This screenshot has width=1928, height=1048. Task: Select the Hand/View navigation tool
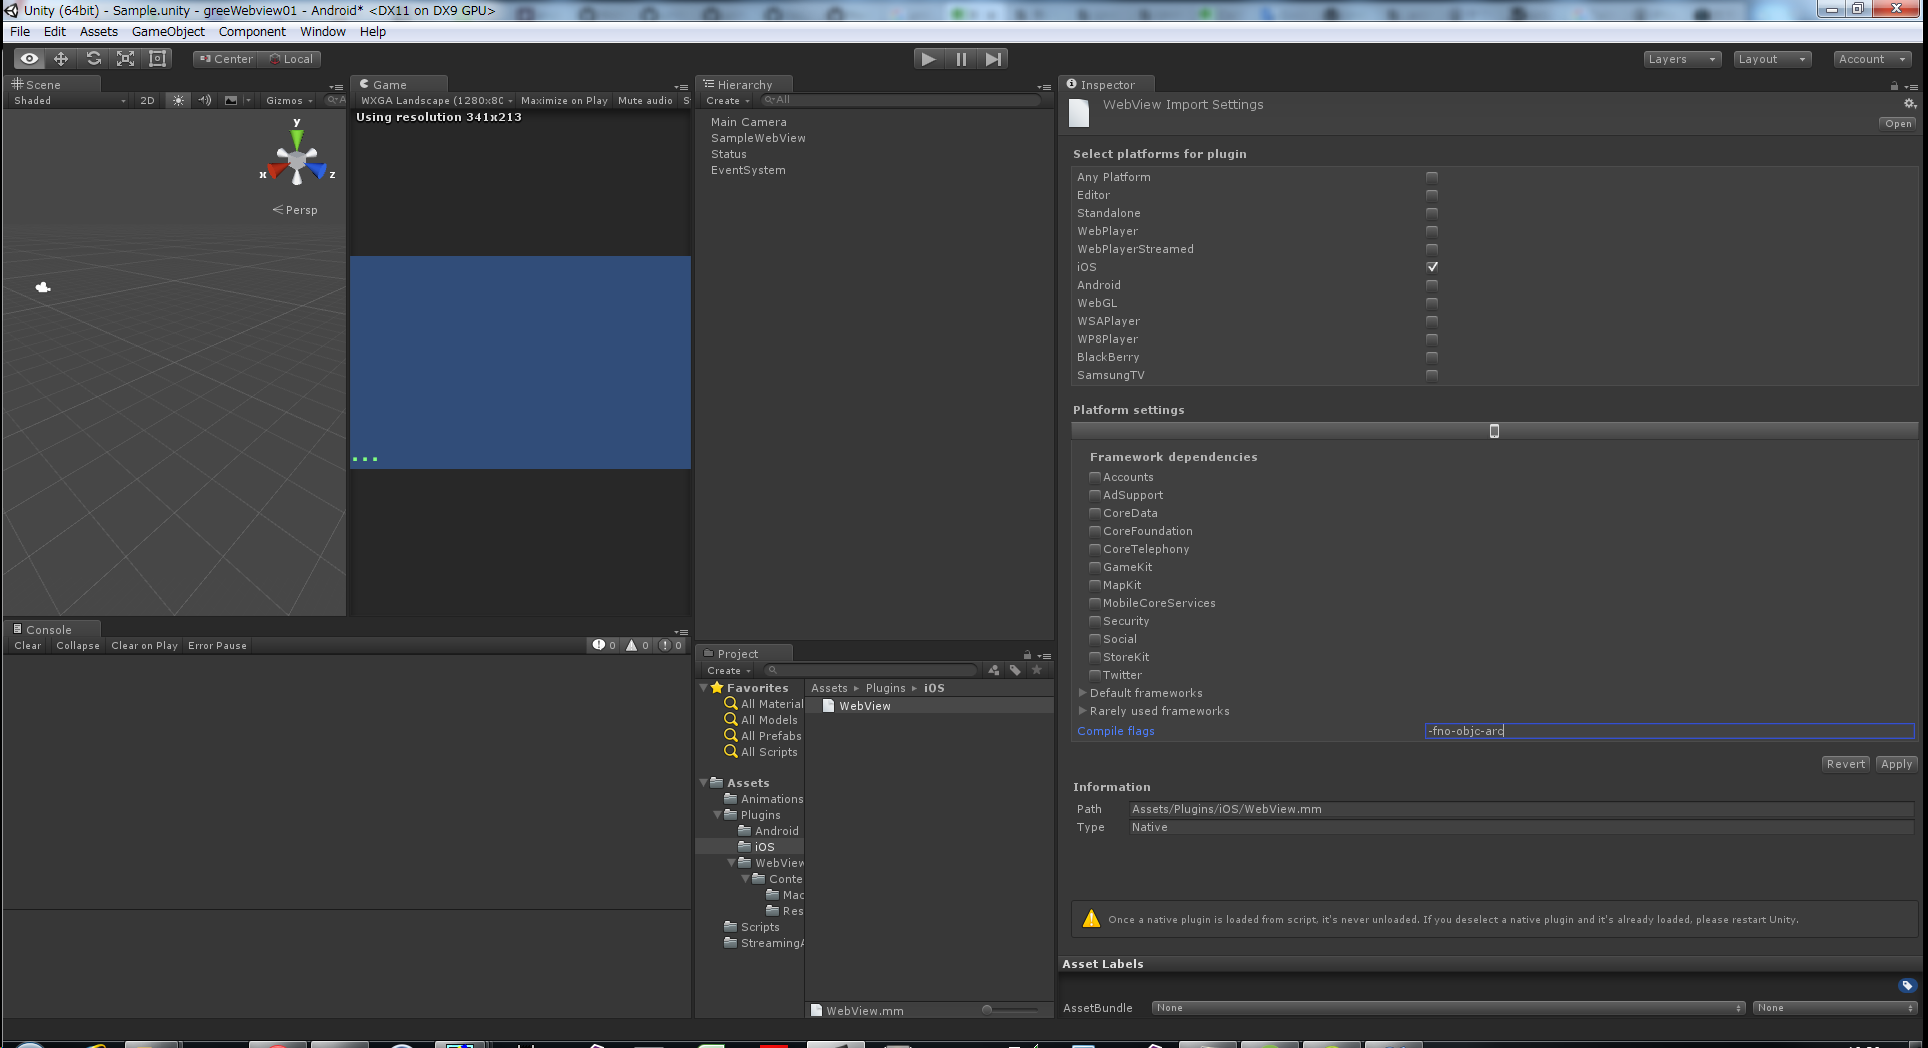point(27,58)
